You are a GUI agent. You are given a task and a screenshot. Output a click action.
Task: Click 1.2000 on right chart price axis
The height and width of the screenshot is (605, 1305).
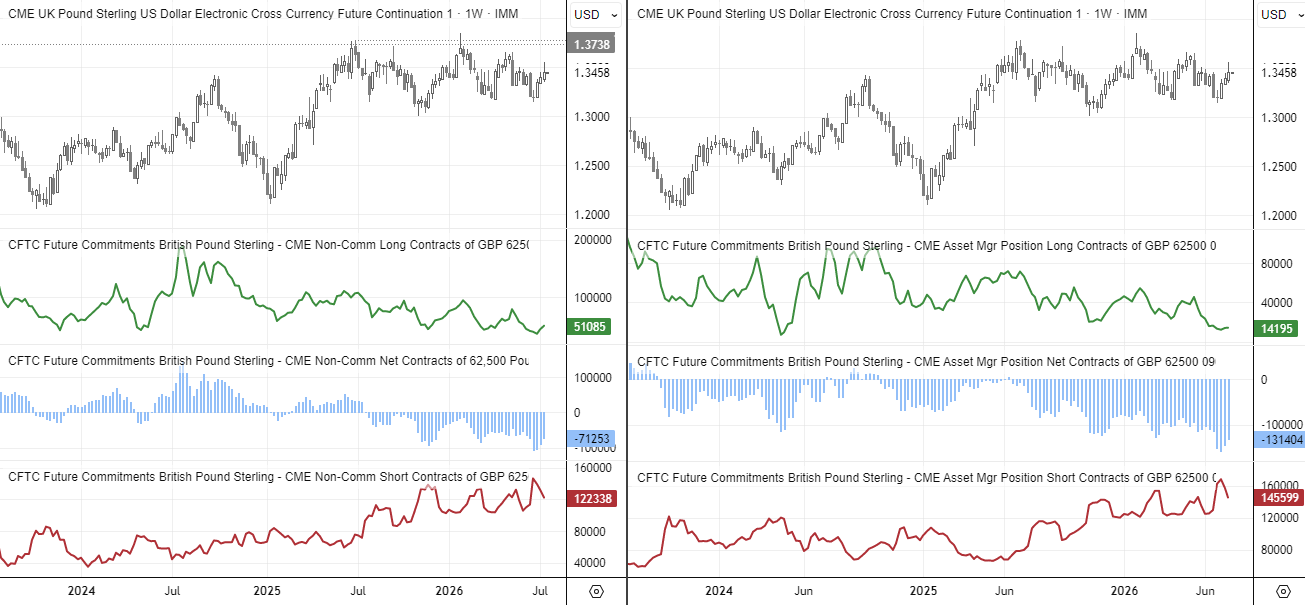(x=1278, y=216)
